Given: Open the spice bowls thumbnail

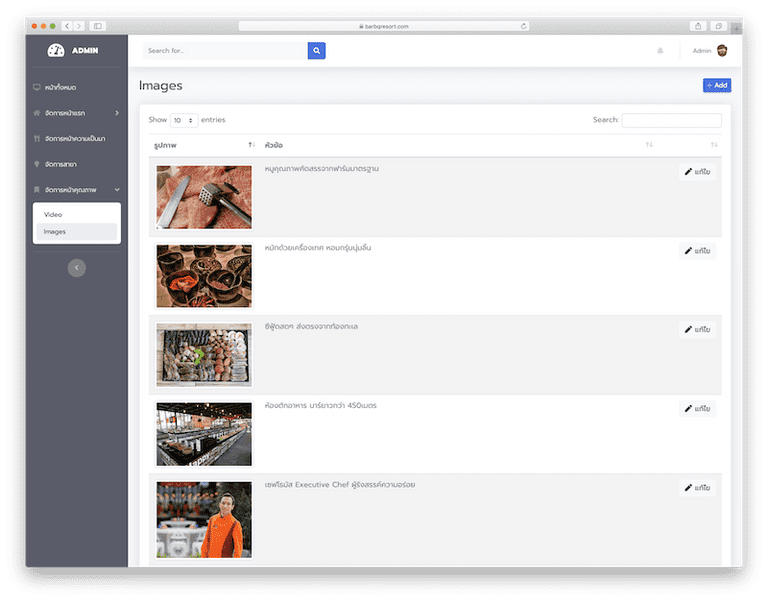Looking at the screenshot, I should [204, 276].
